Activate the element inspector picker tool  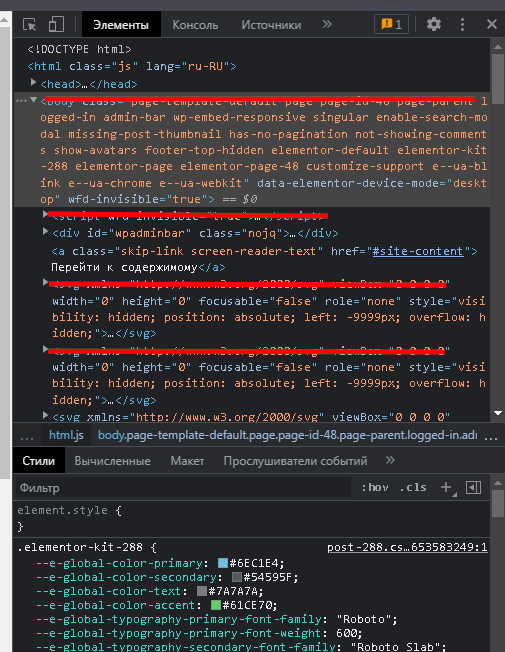click(x=30, y=25)
